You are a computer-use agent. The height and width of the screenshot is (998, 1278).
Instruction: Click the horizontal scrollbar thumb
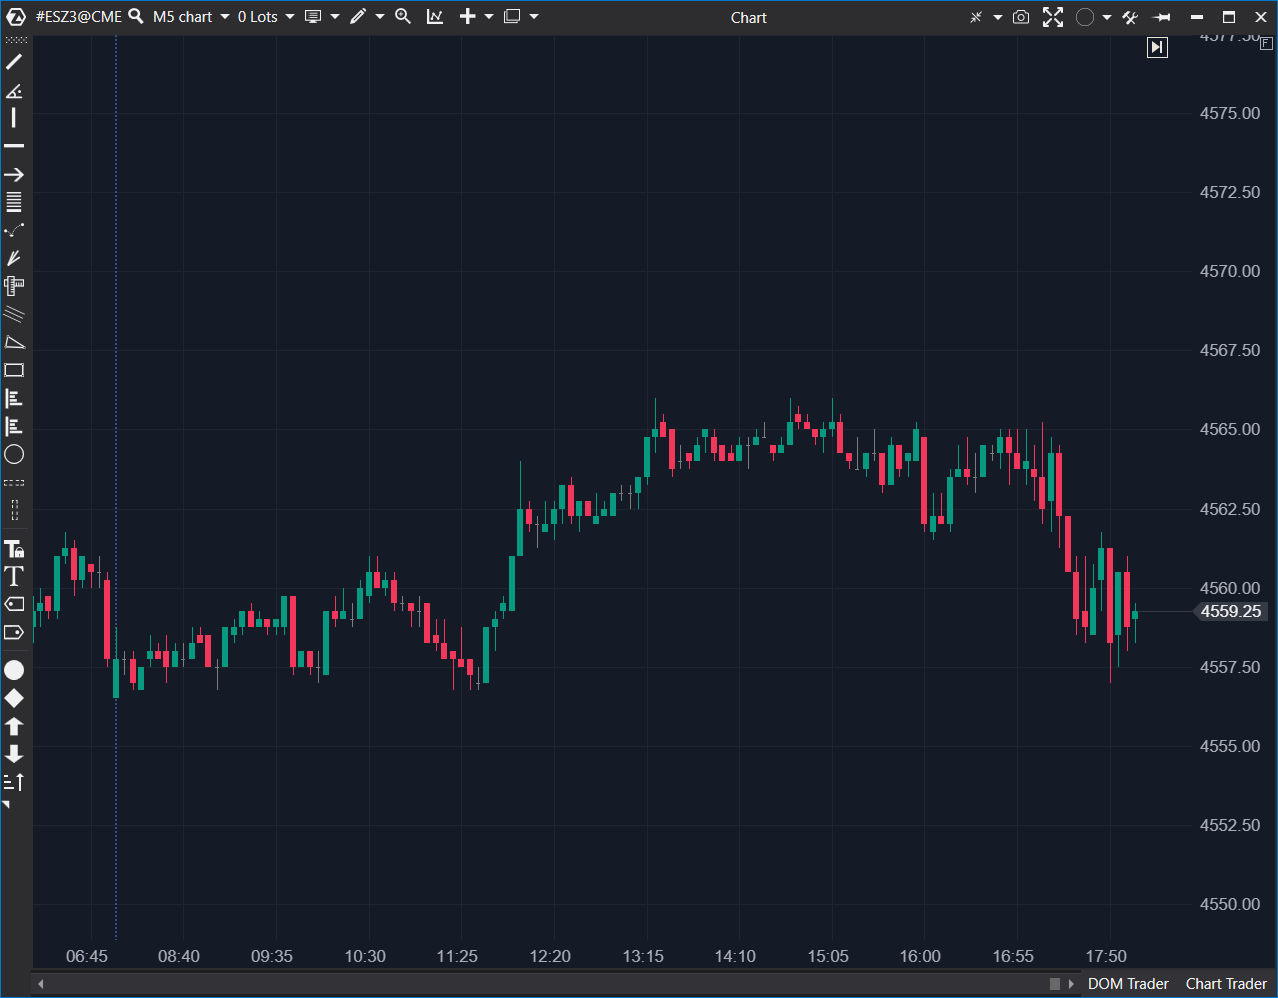click(x=1054, y=984)
